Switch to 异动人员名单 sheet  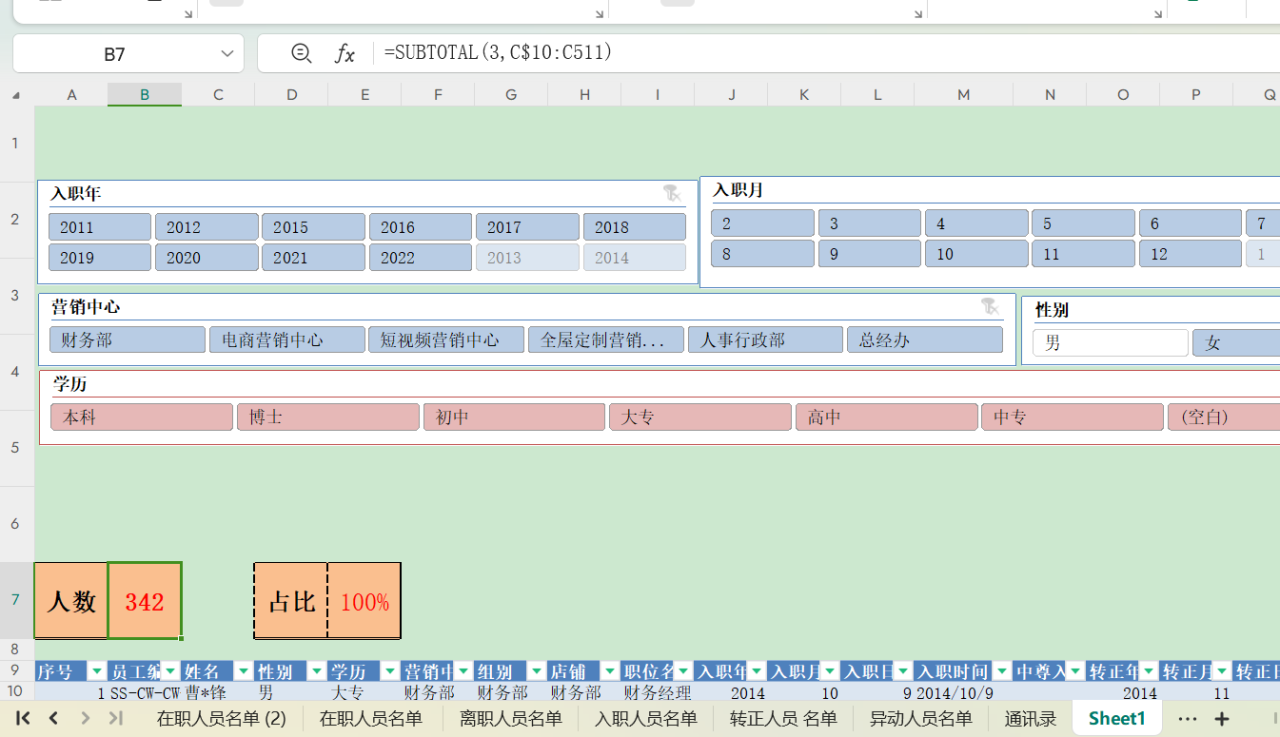(x=920, y=718)
